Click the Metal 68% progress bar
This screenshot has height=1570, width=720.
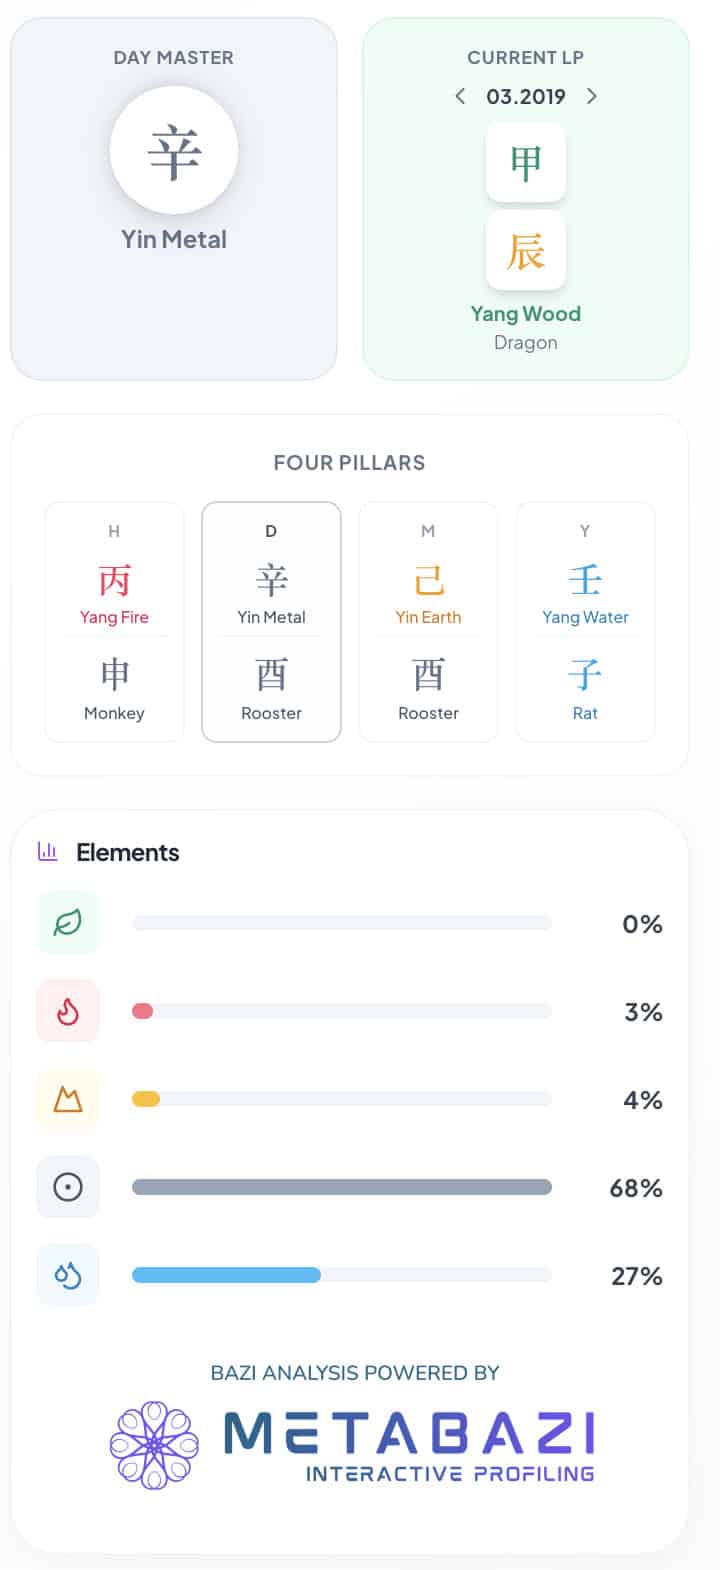tap(342, 1187)
